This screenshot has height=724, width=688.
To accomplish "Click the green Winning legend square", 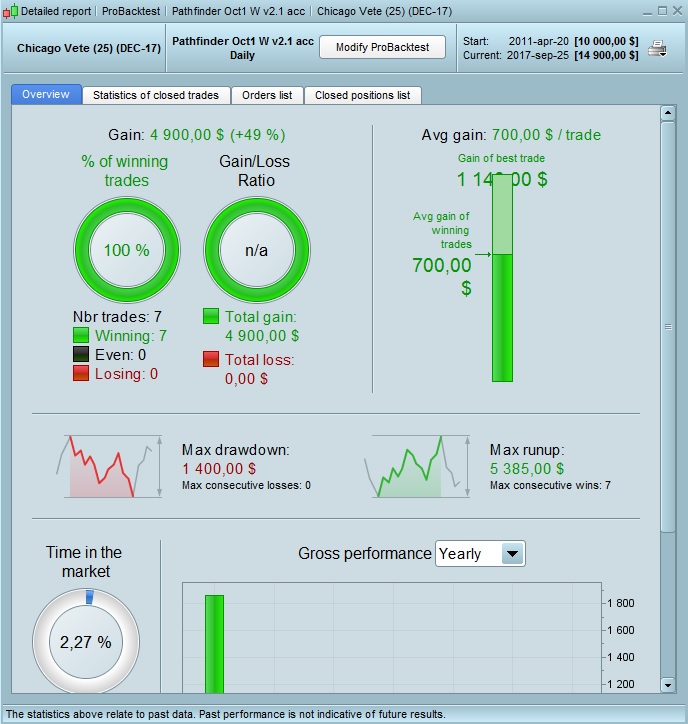I will [81, 335].
